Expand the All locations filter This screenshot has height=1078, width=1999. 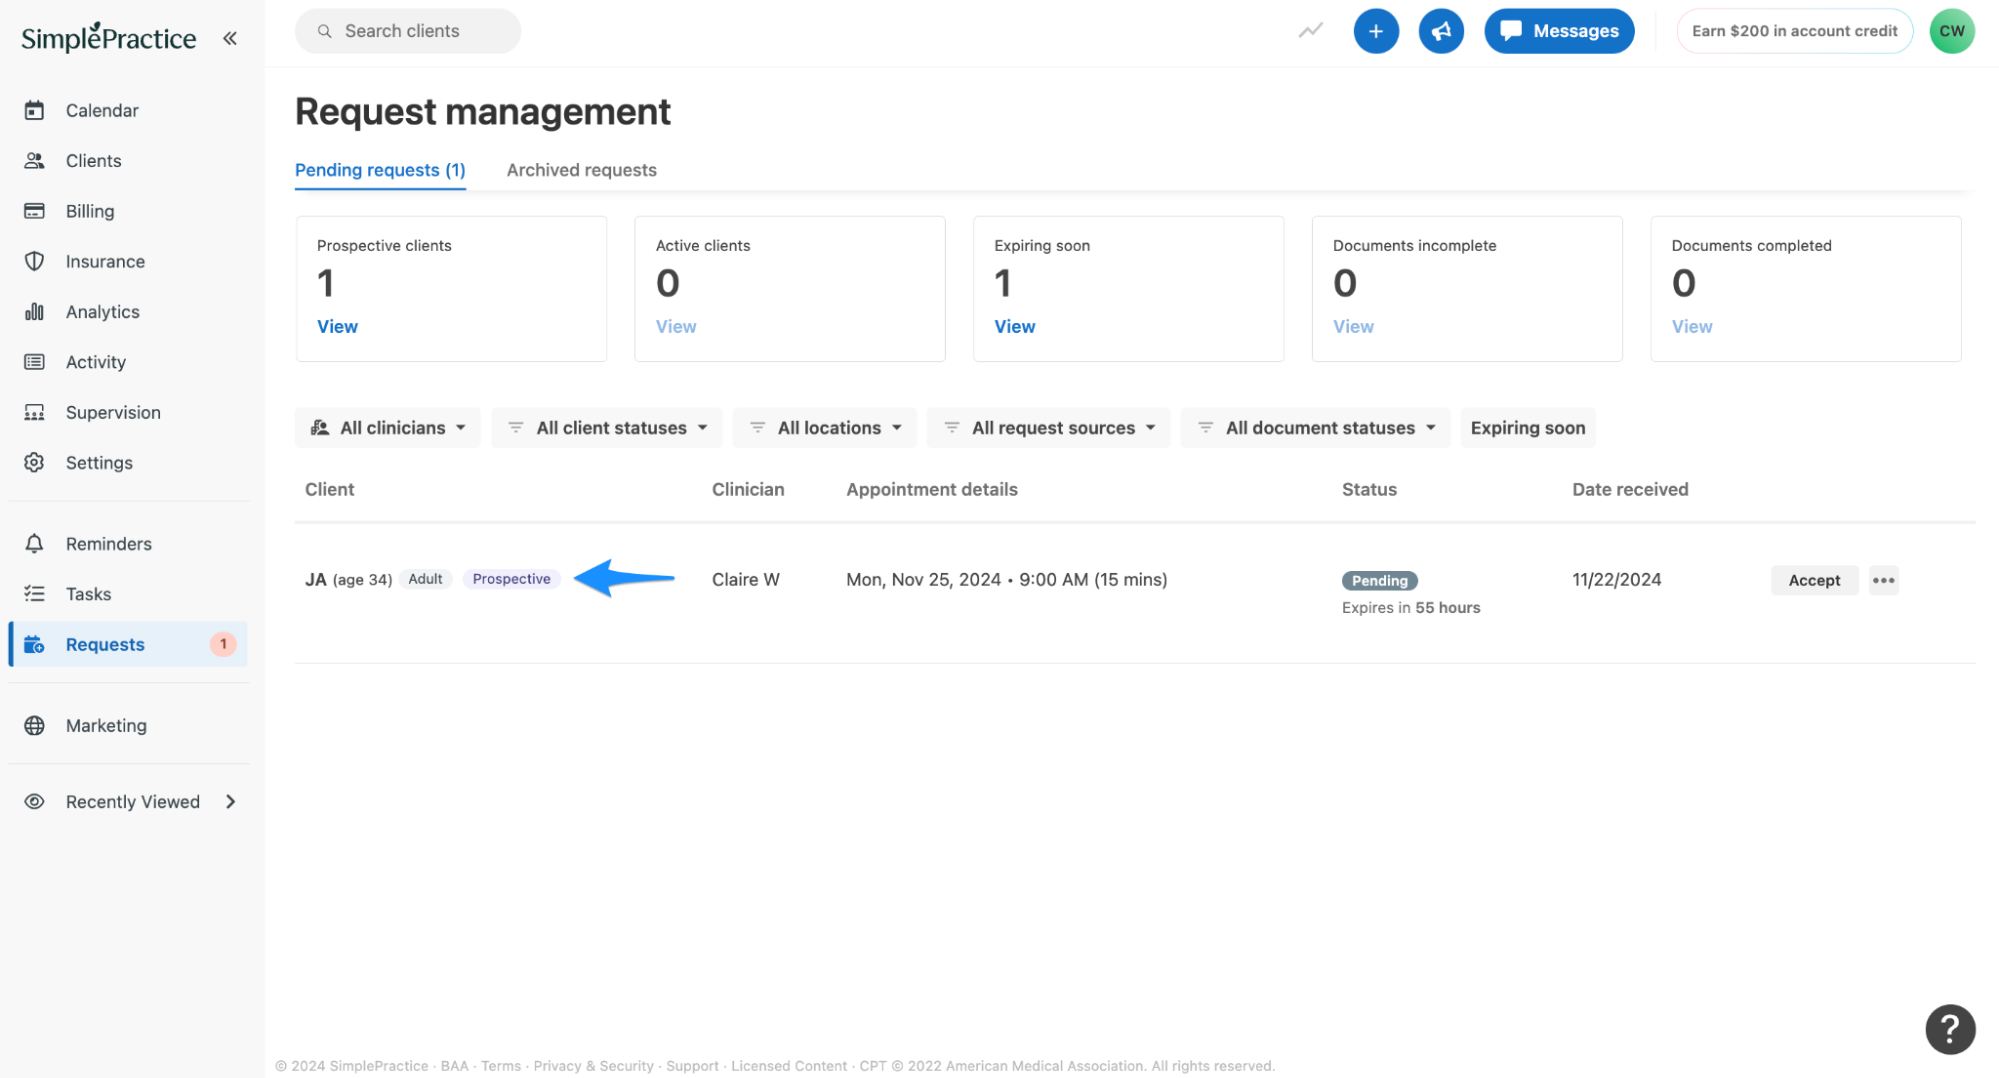pos(824,427)
